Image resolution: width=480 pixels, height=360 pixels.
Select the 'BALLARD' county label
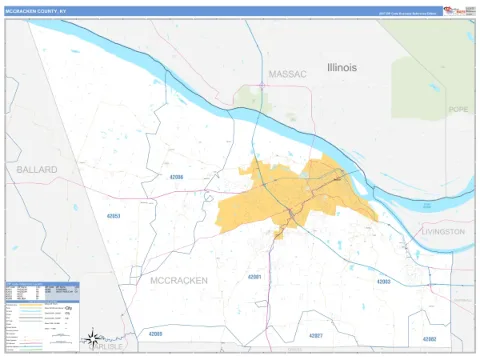(x=37, y=170)
